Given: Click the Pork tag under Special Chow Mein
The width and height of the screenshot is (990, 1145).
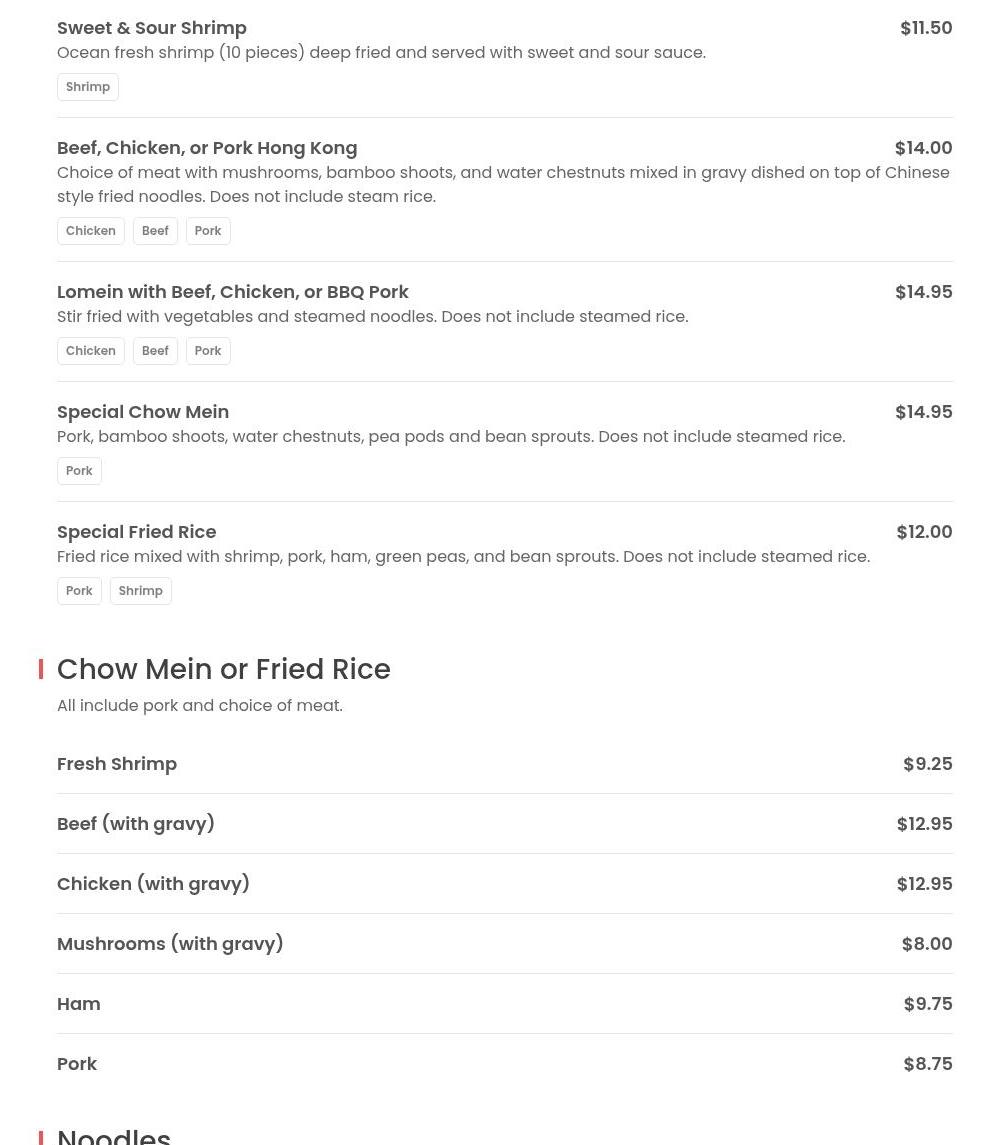Looking at the screenshot, I should click(x=79, y=471).
